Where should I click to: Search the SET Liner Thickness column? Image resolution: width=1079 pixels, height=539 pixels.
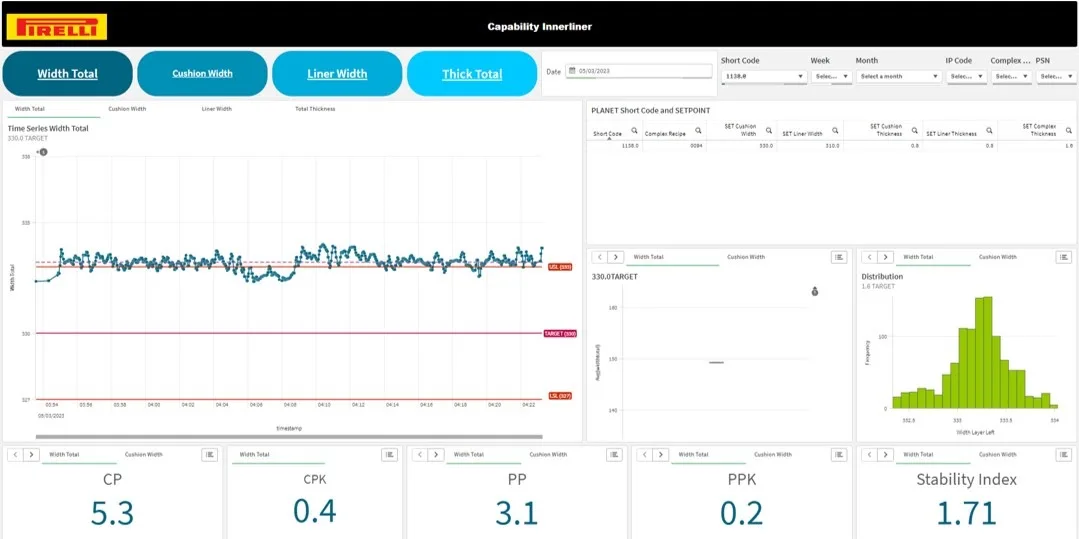(989, 129)
